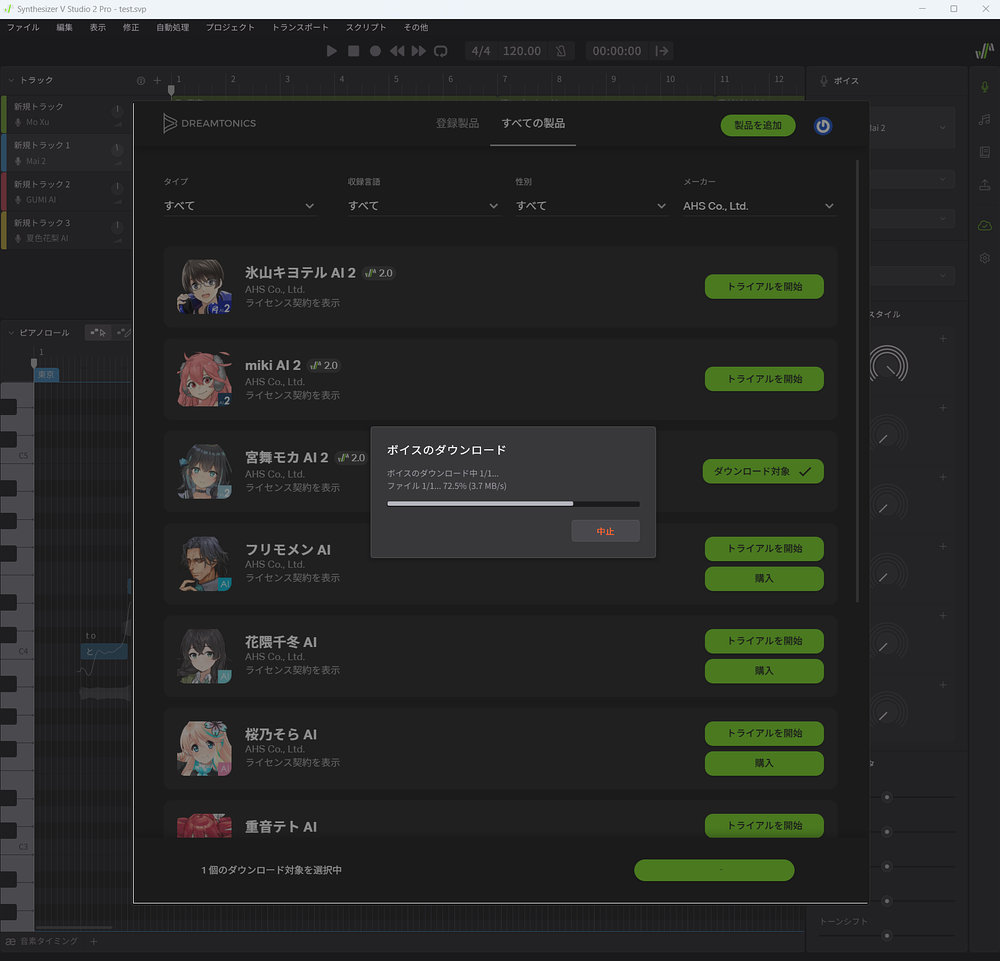Viewport: 1000px width, 961px height.
Task: Click the voice download progress bar
Action: coord(513,504)
